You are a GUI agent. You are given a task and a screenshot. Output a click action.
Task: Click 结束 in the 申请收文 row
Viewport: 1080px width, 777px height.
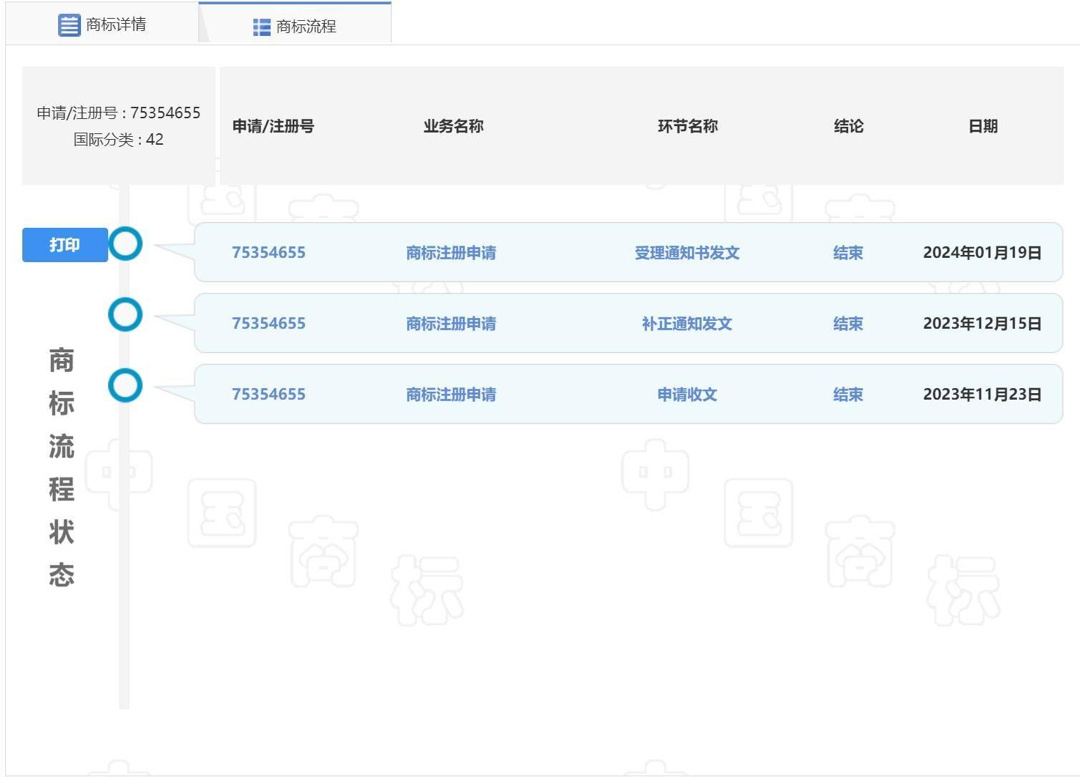(848, 395)
